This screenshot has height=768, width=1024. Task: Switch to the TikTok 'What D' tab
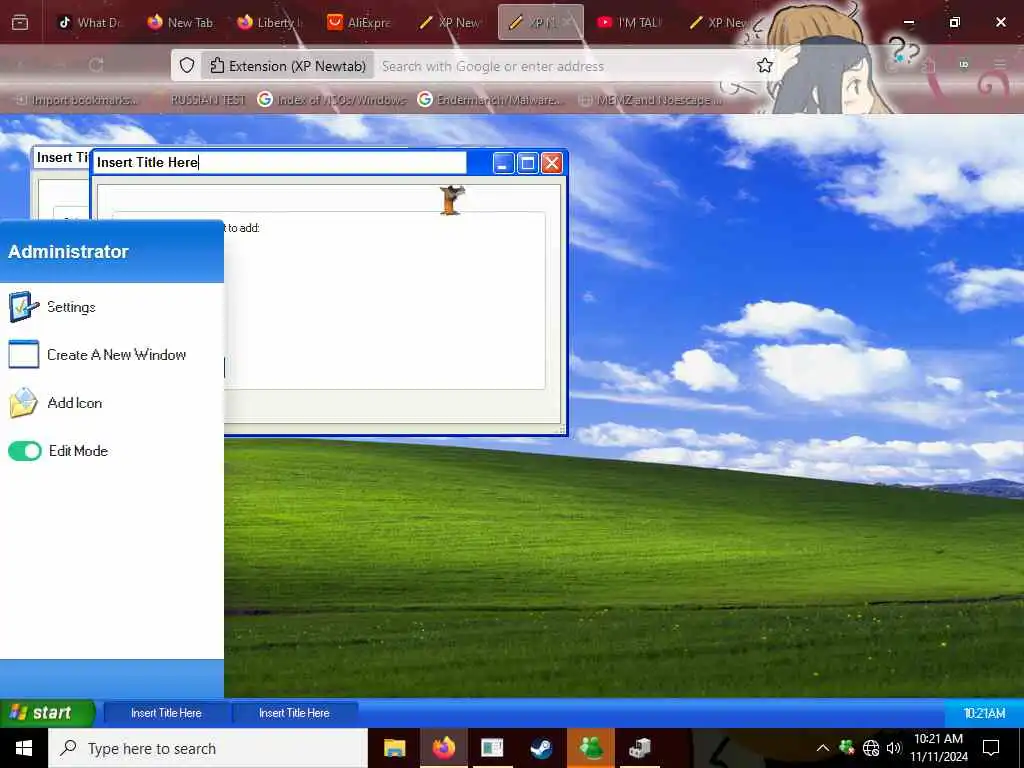[x=88, y=22]
